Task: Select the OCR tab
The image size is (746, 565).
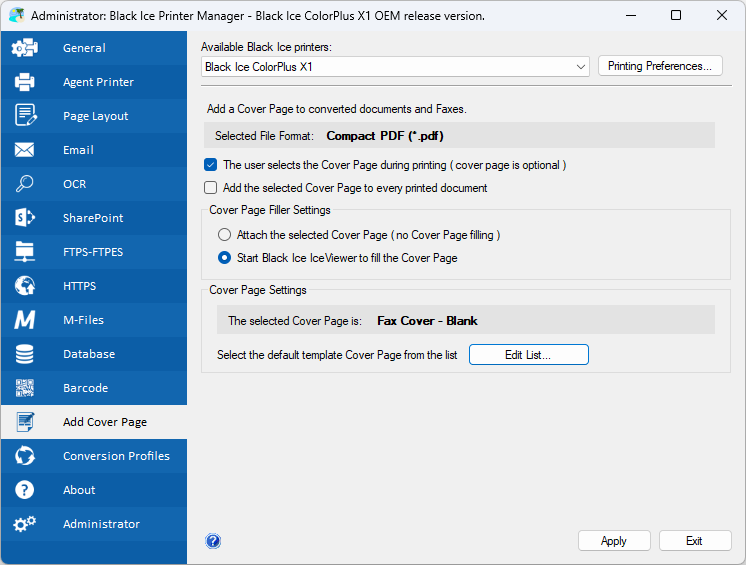Action: pyautogui.click(x=94, y=184)
